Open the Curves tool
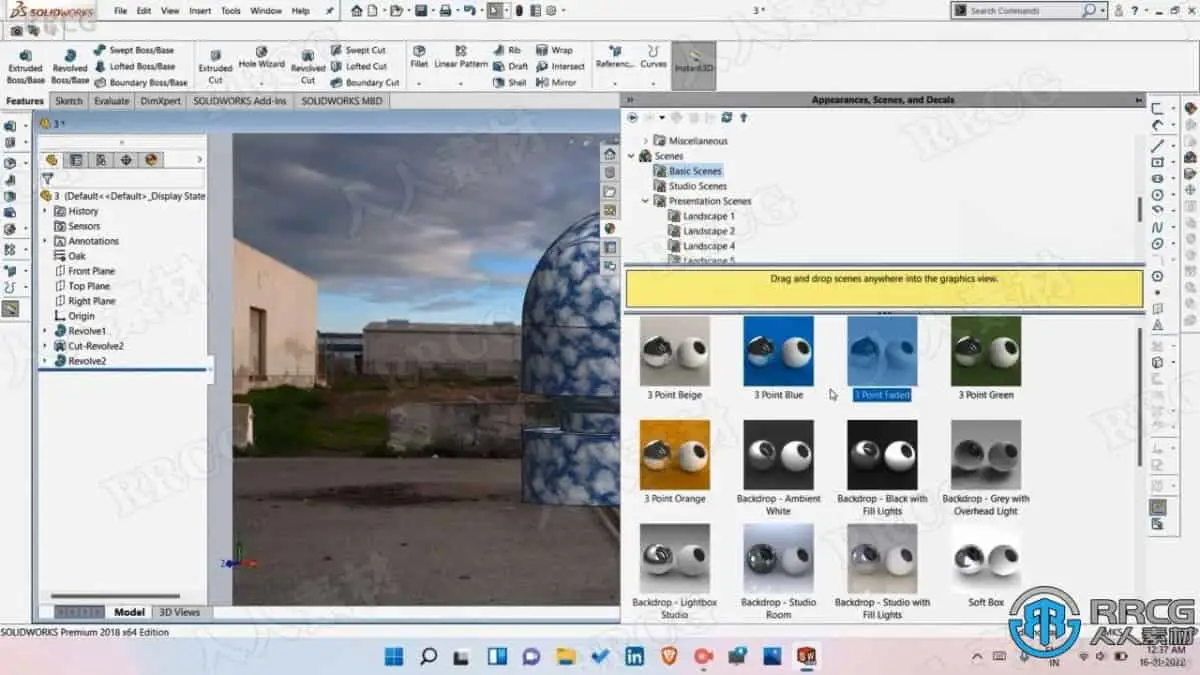Screen dimensions: 1200x675 click(653, 57)
